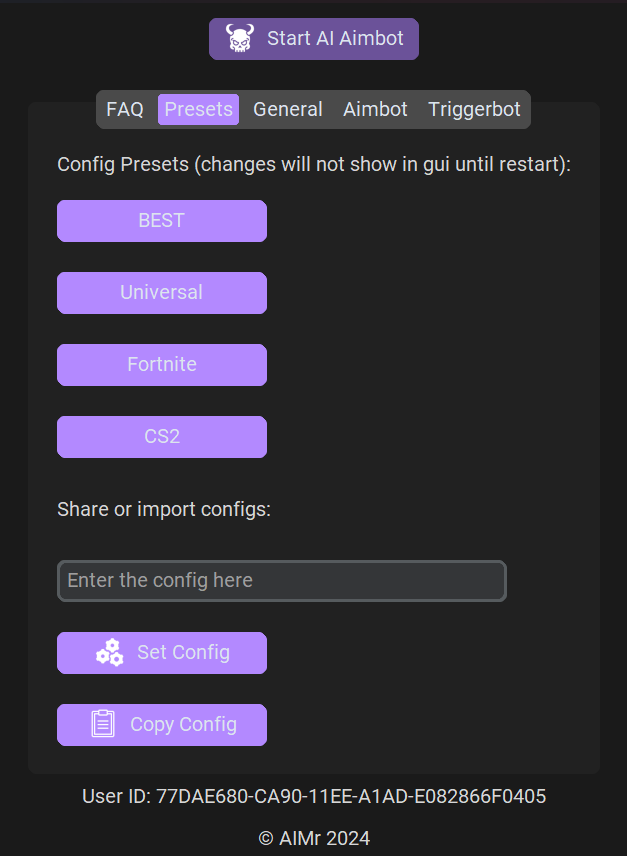
Task: Choose the Universal preset
Action: (x=162, y=293)
